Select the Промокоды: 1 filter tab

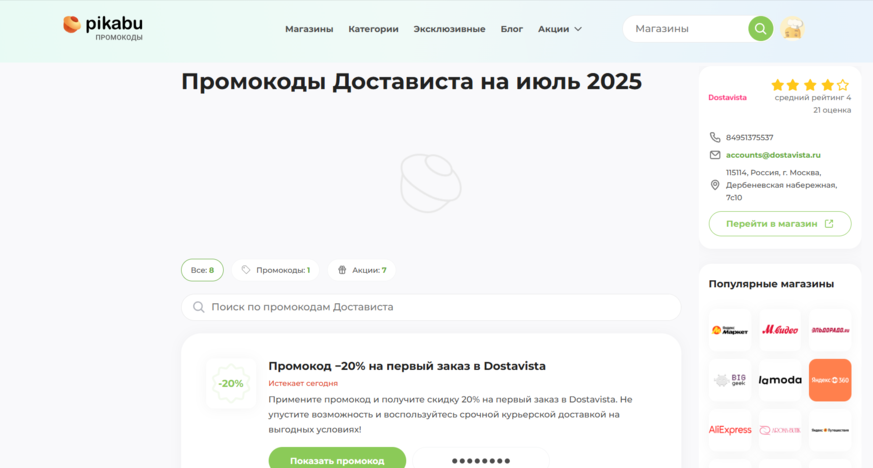[276, 270]
